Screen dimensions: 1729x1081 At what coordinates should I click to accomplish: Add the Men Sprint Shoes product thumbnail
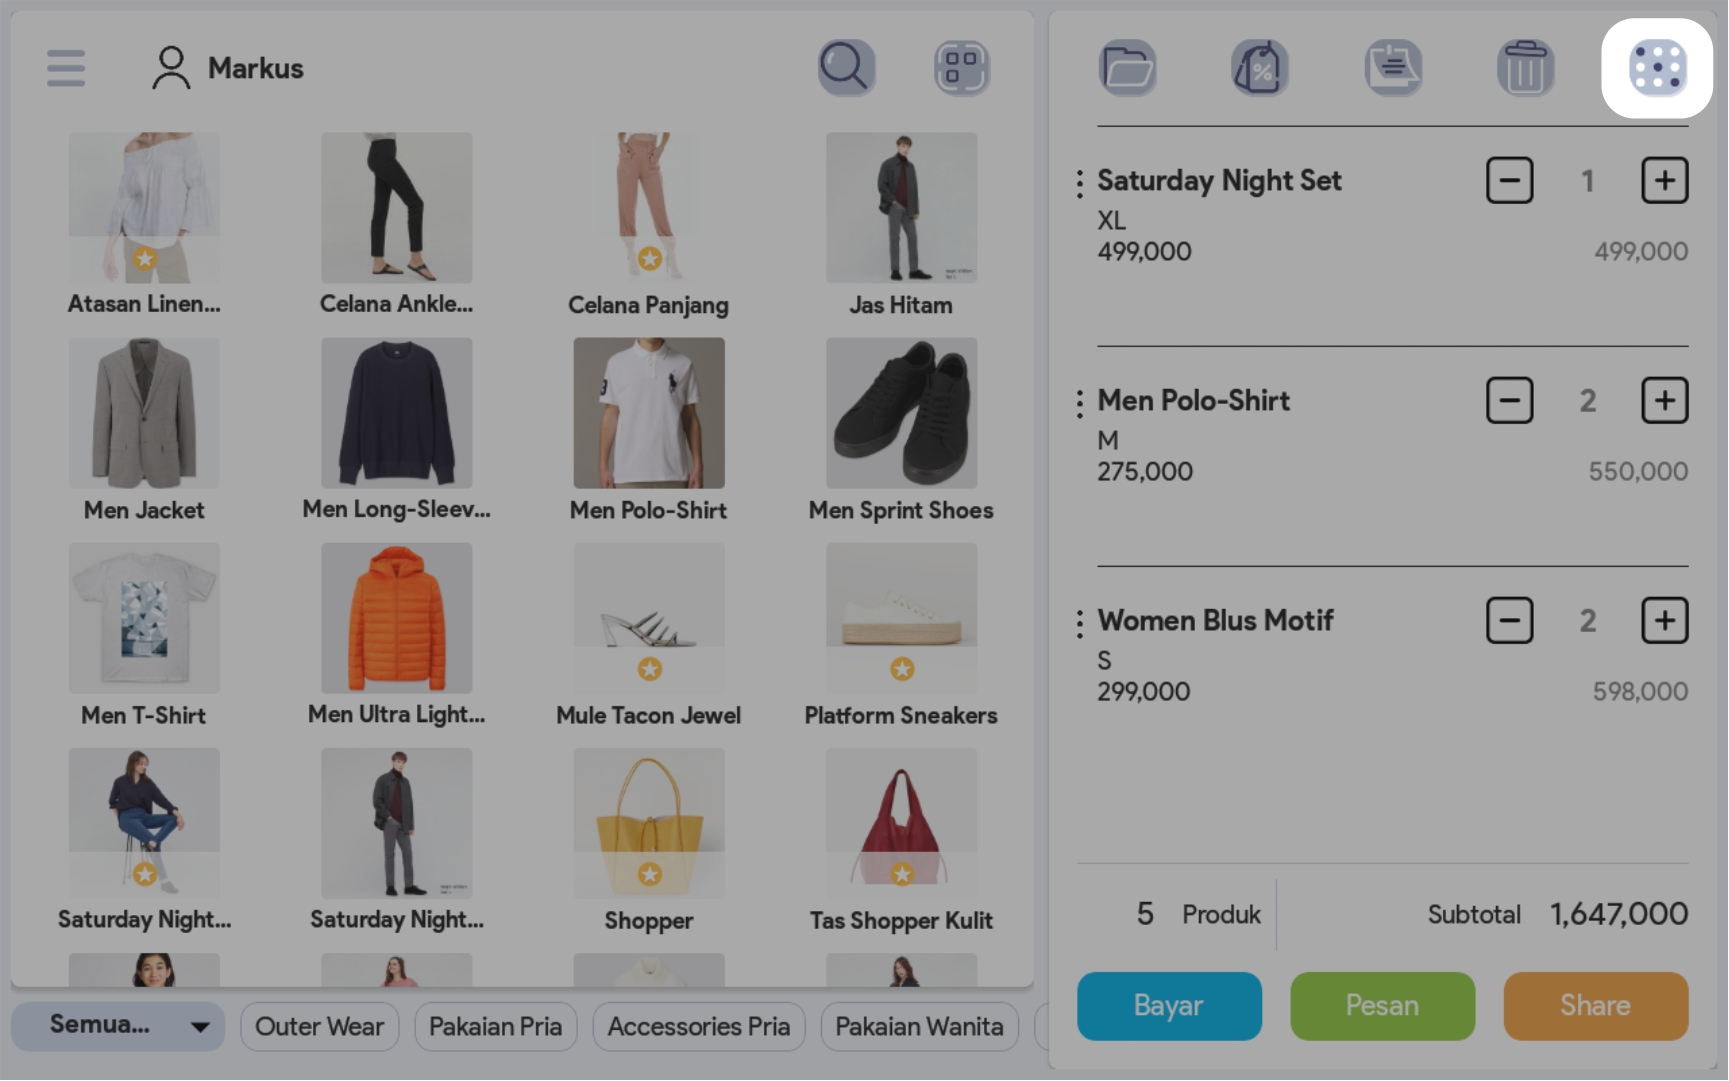[901, 413]
